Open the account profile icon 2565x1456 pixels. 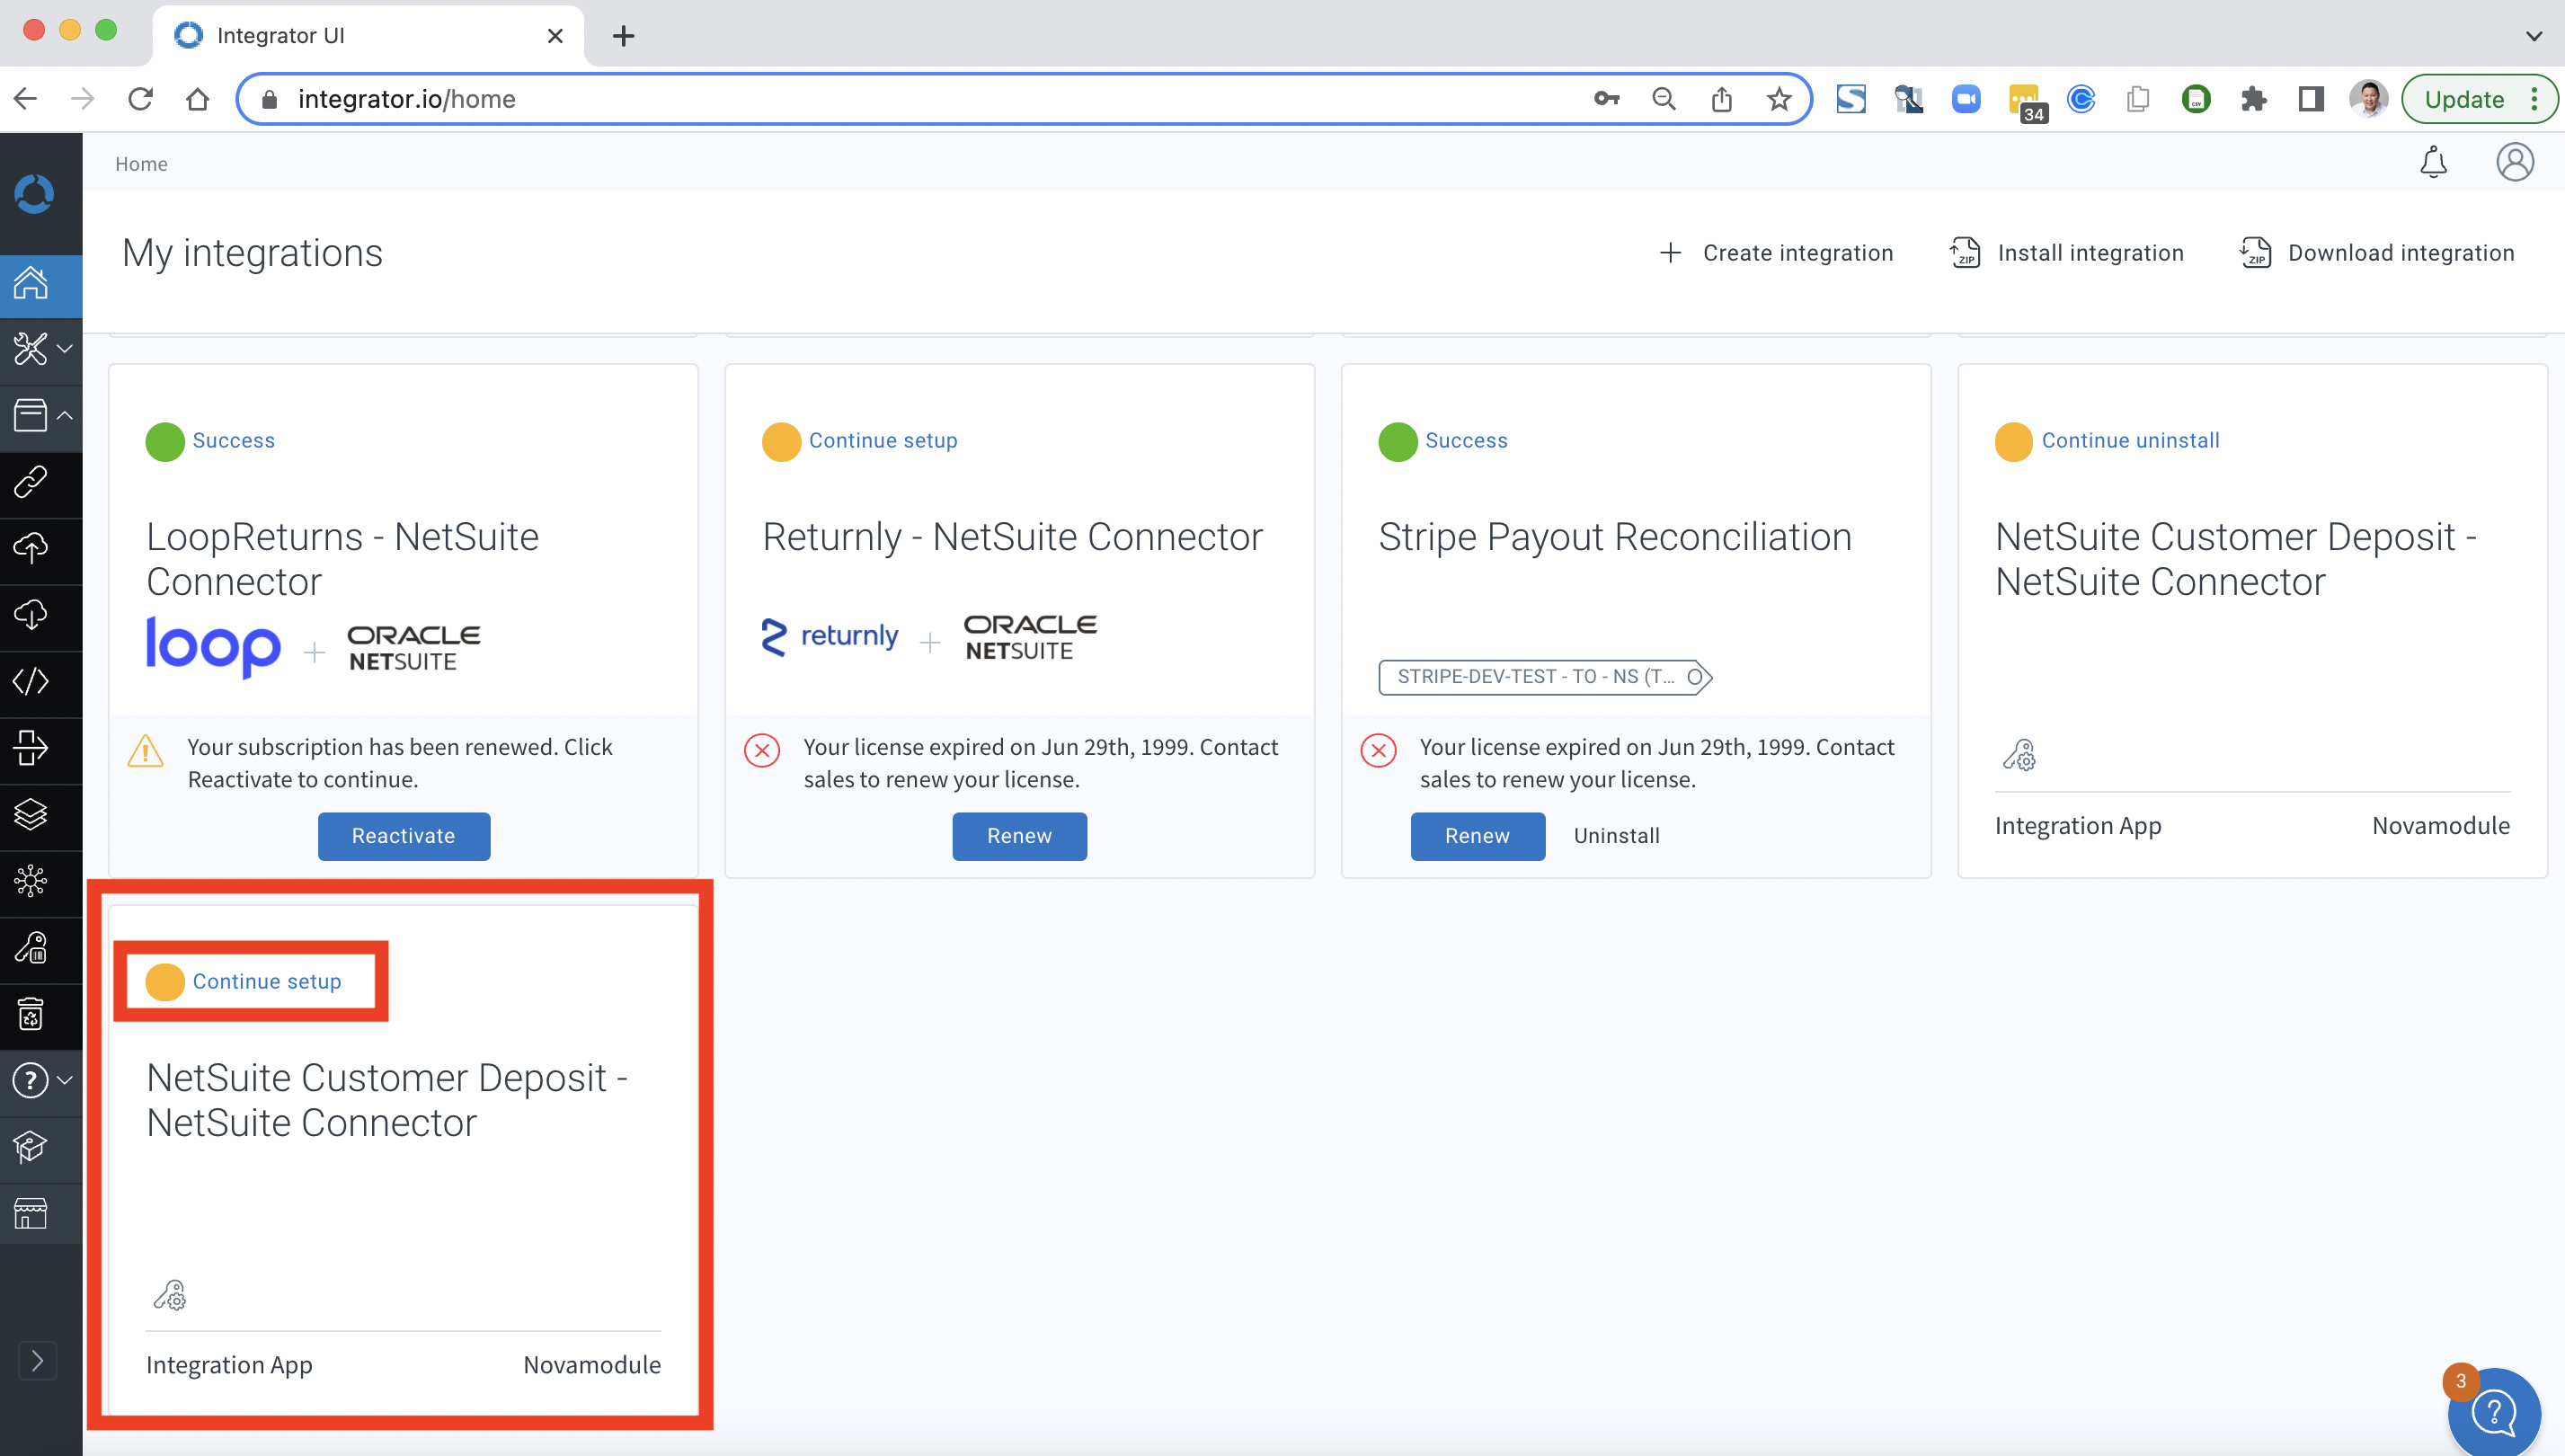point(2515,162)
